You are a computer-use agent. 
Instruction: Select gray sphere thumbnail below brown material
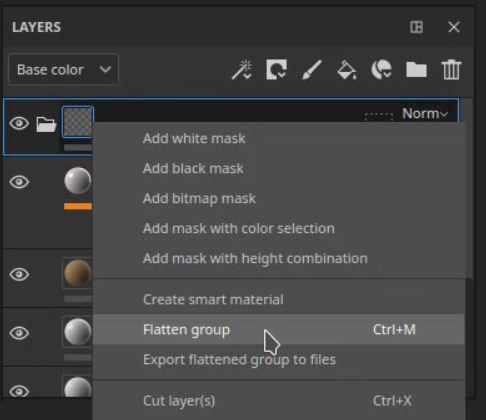coord(78,332)
